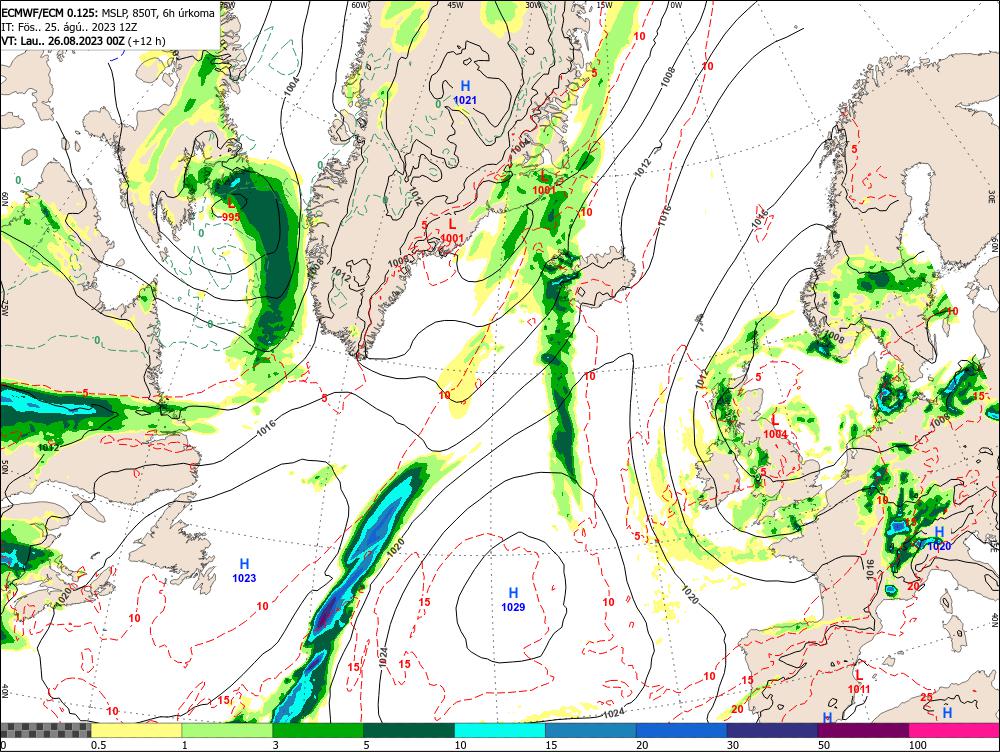Click the H 1023 high pressure marker

pos(244,571)
